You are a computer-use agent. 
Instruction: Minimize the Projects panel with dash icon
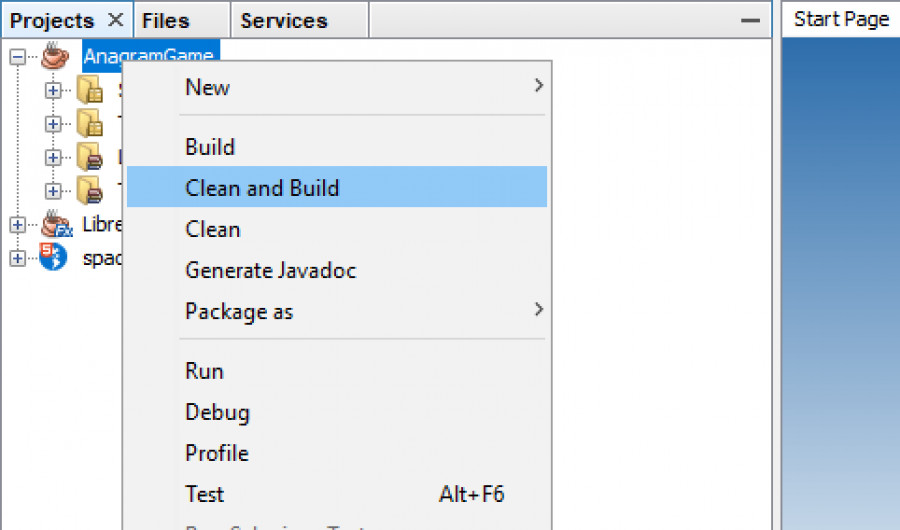coord(750,21)
